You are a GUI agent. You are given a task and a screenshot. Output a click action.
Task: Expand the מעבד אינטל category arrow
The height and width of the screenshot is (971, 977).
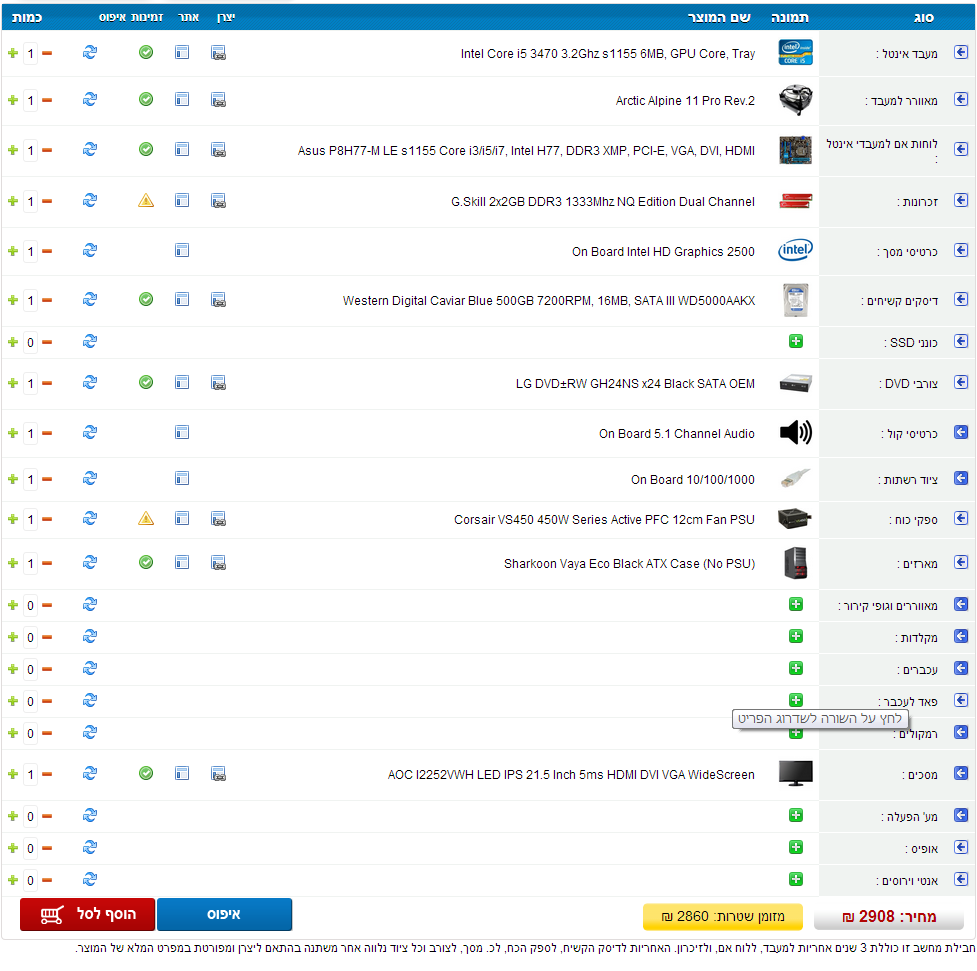(961, 53)
